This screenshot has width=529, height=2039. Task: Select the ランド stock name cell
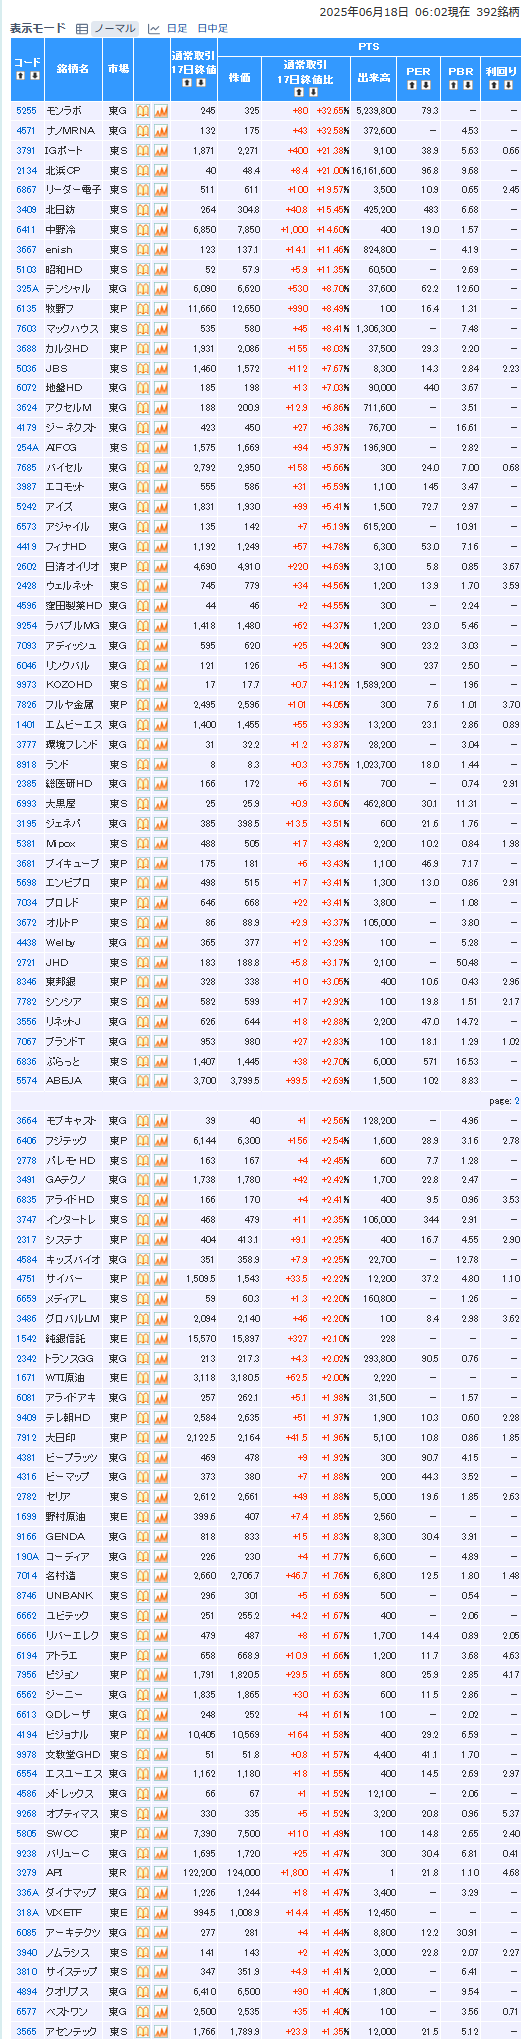pyautogui.click(x=72, y=764)
